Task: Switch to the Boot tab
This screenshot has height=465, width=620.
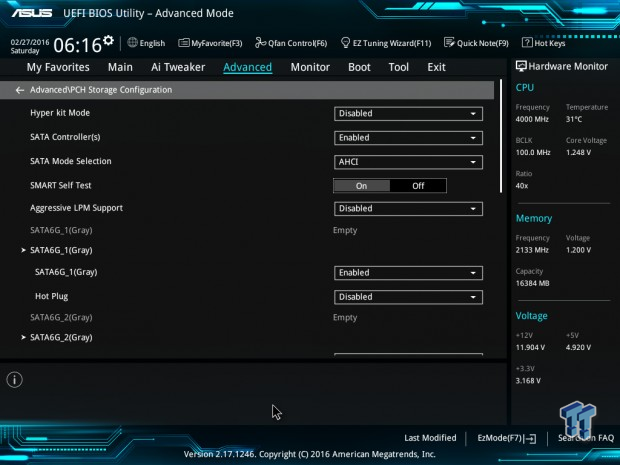Action: pyautogui.click(x=359, y=67)
